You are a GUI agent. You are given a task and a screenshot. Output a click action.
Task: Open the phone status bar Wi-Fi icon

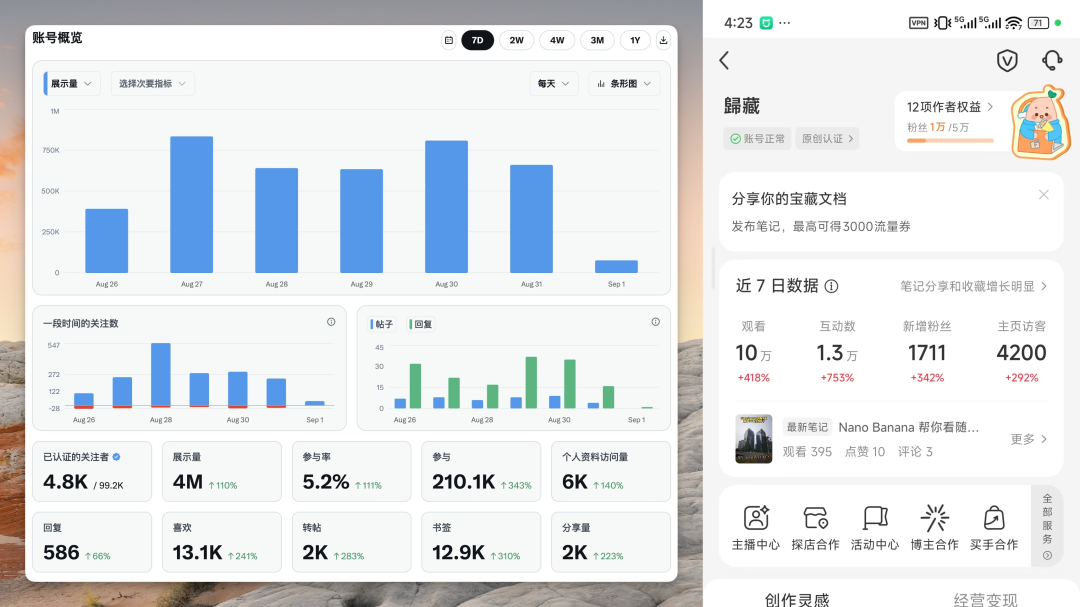(x=1013, y=23)
